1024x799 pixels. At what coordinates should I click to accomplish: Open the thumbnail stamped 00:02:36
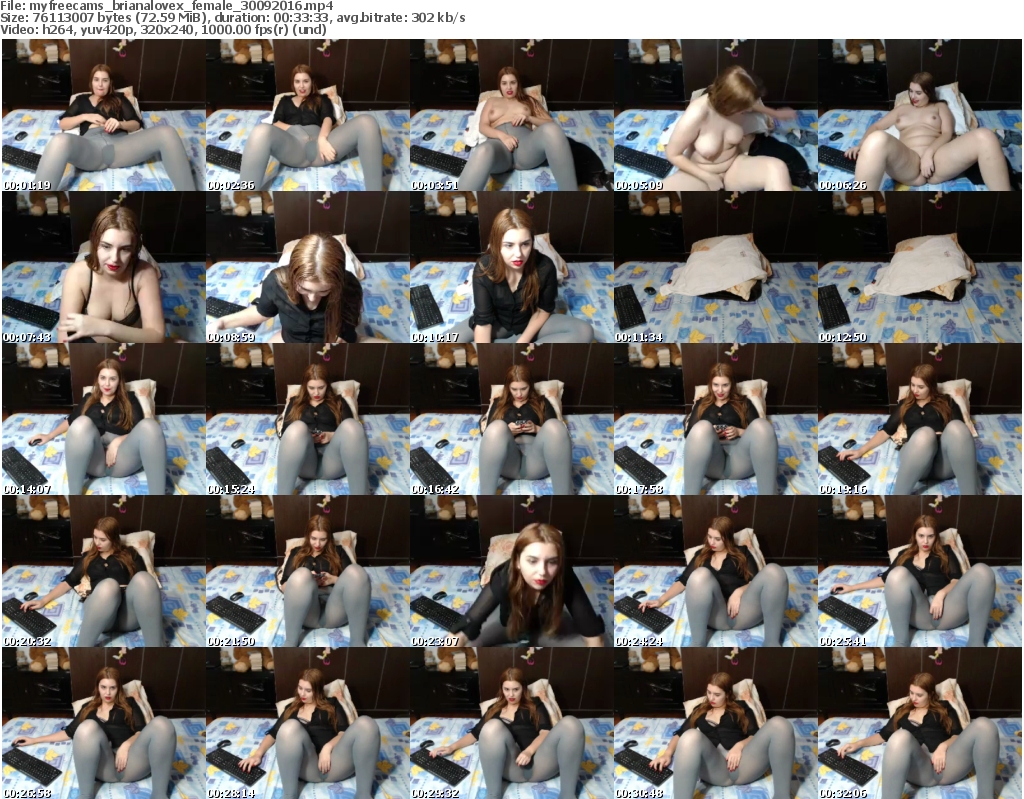point(308,115)
